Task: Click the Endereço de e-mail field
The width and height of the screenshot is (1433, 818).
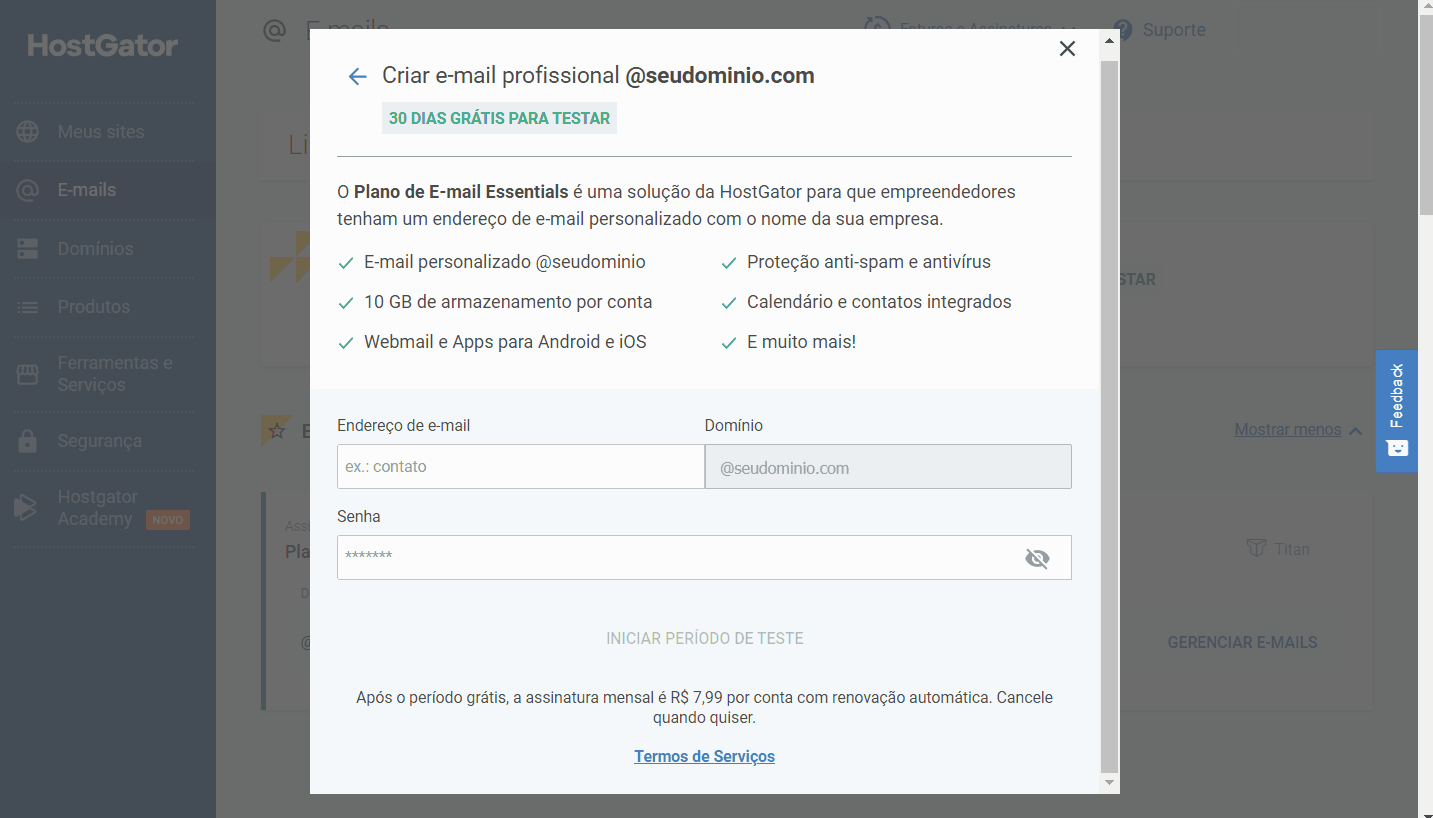Action: coord(520,466)
